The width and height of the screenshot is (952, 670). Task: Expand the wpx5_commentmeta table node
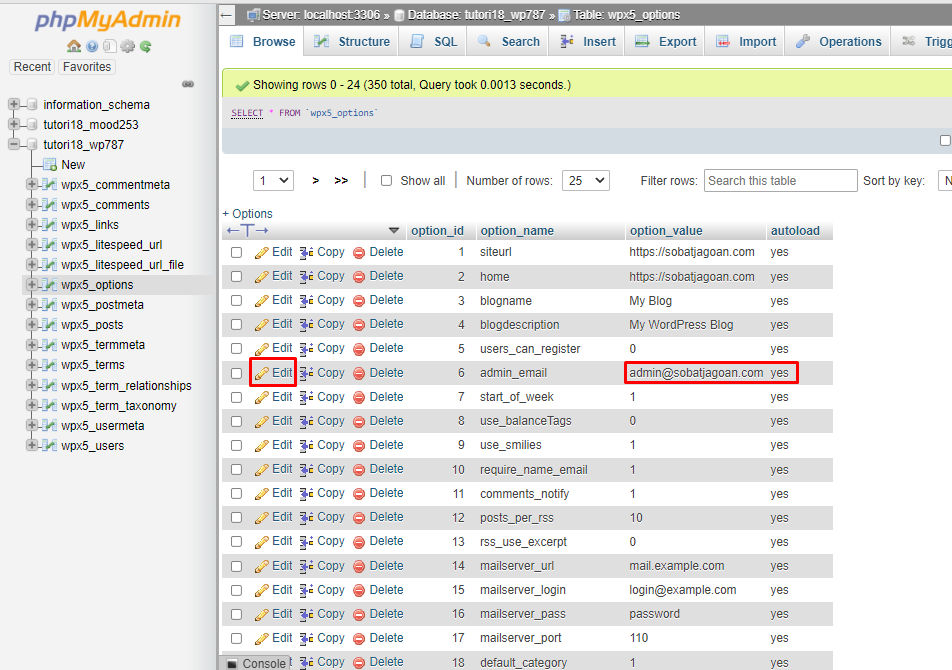point(32,184)
